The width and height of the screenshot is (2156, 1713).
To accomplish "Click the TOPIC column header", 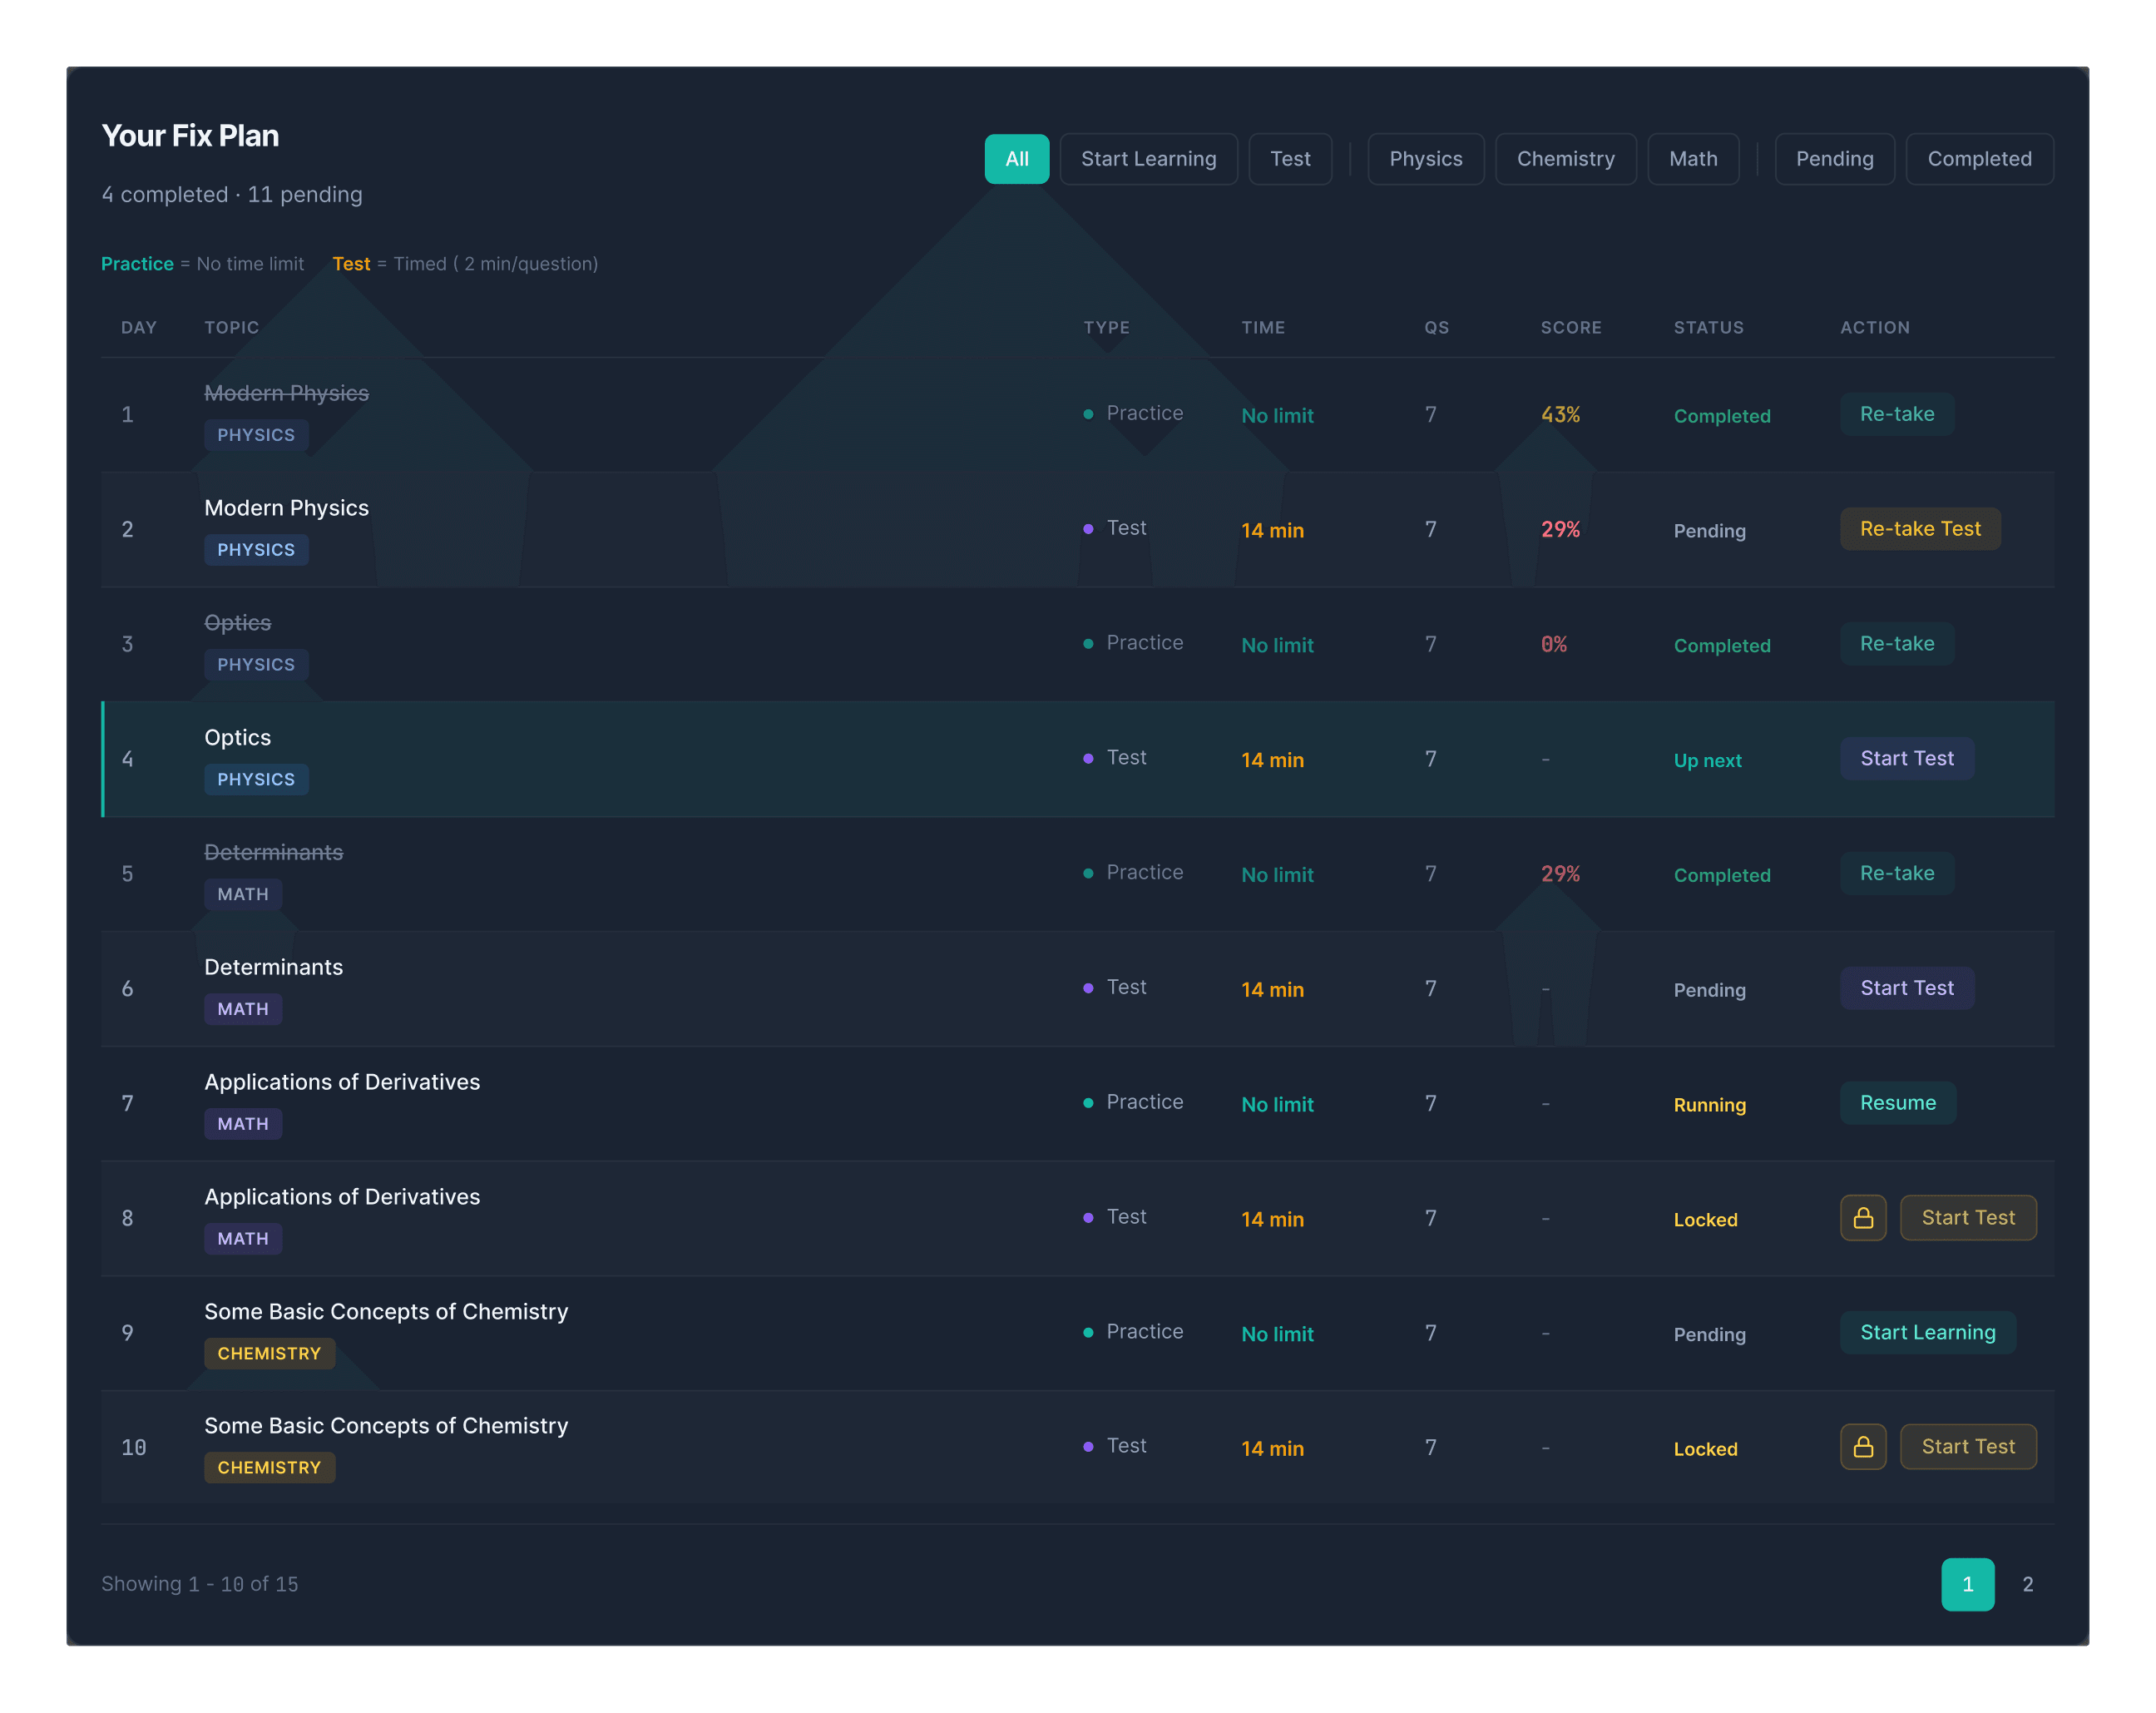I will tap(231, 327).
